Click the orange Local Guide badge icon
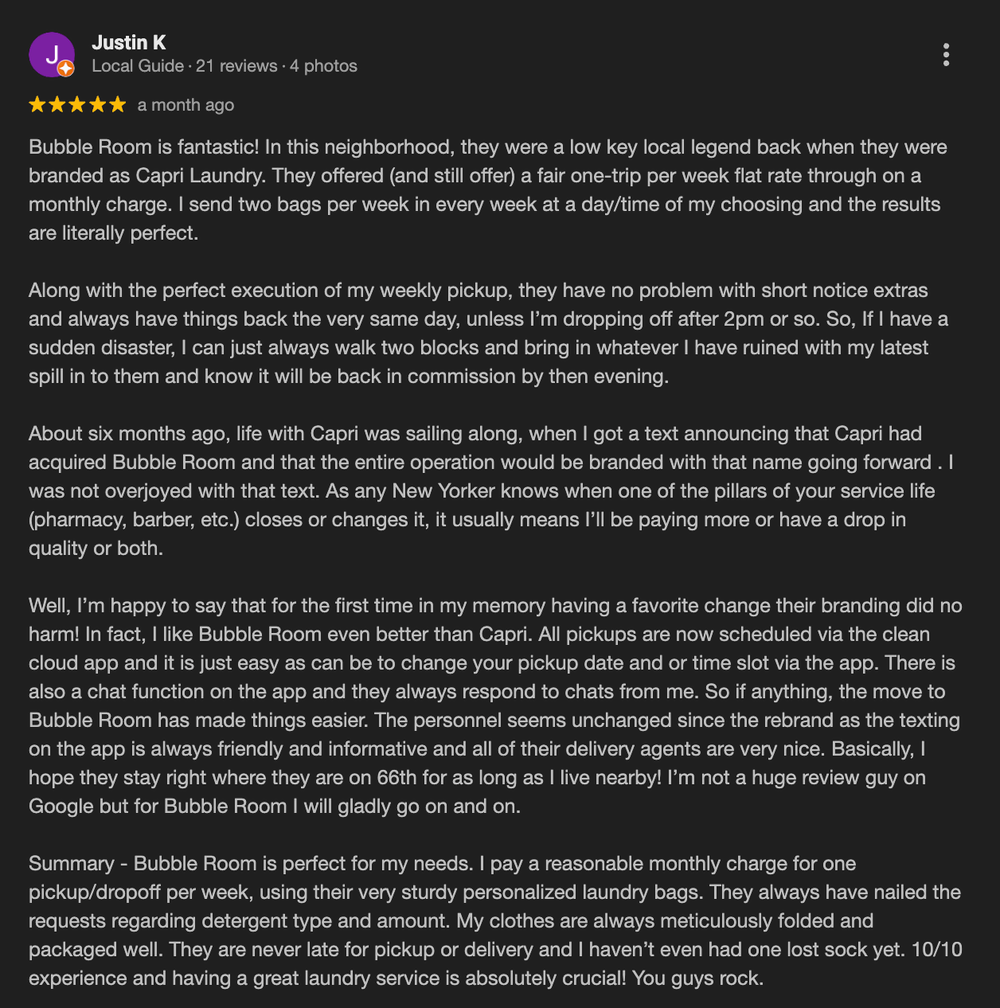1000x1008 pixels. [x=66, y=69]
